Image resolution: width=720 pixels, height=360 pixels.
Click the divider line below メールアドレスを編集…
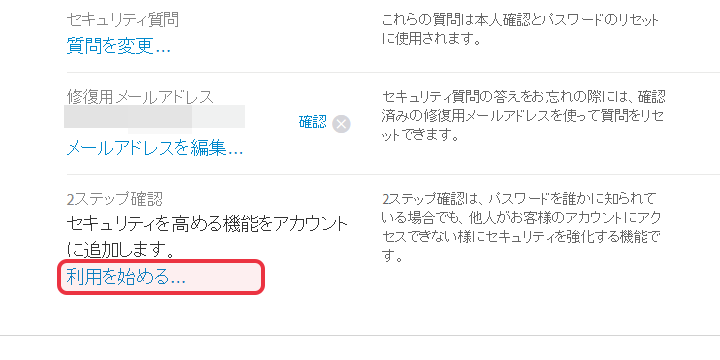pos(393,174)
